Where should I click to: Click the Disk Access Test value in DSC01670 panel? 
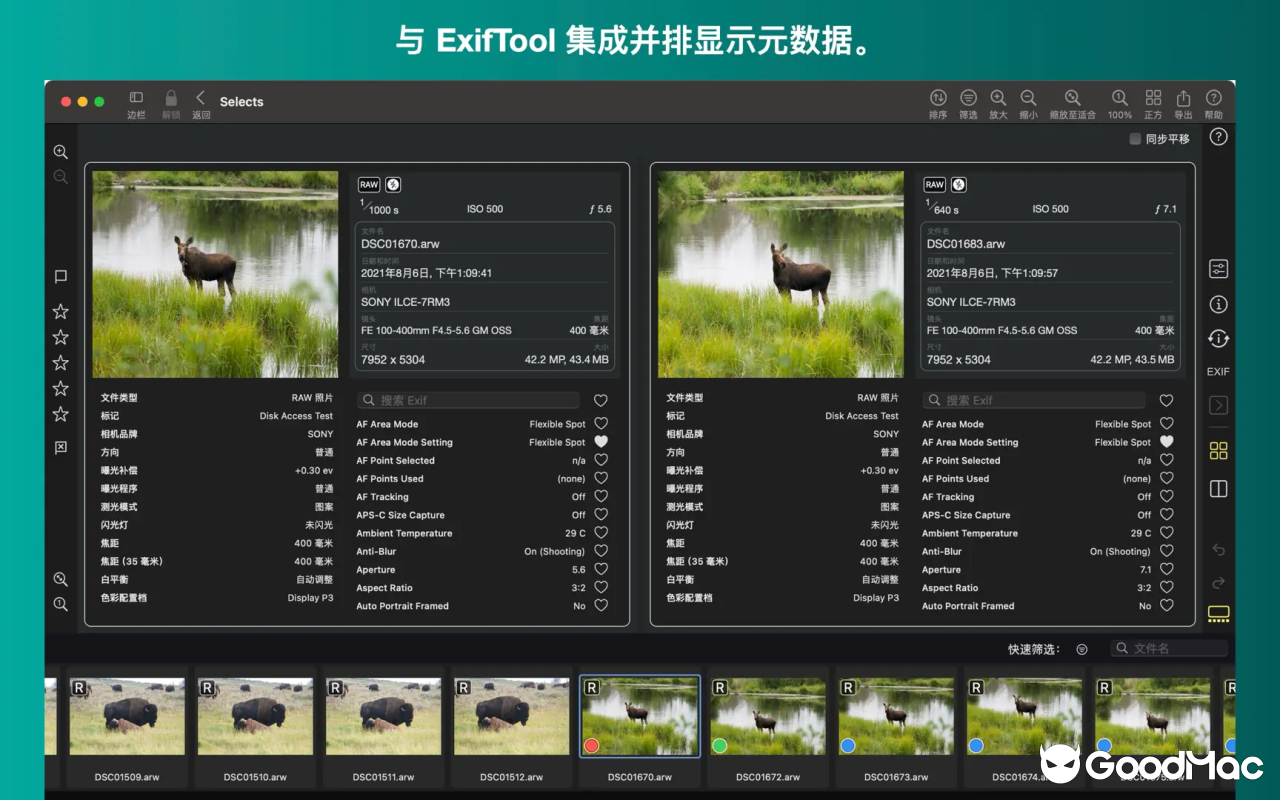pyautogui.click(x=296, y=416)
